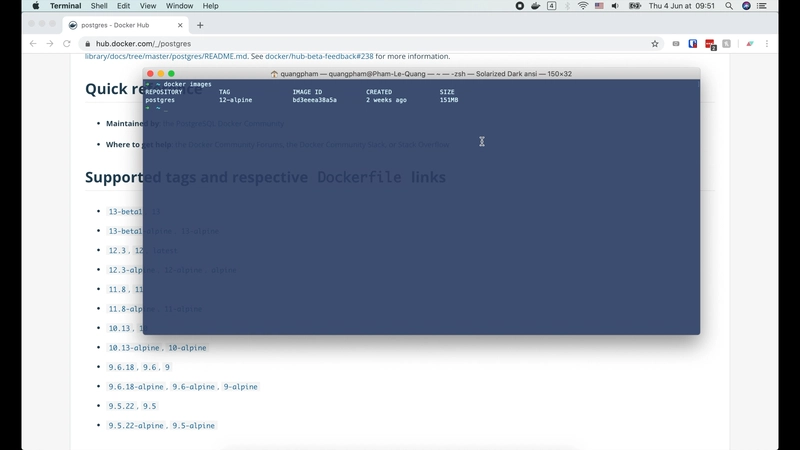Viewport: 800px width, 450px height.
Task: Open the 9.5.22 tag link
Action: click(121, 406)
